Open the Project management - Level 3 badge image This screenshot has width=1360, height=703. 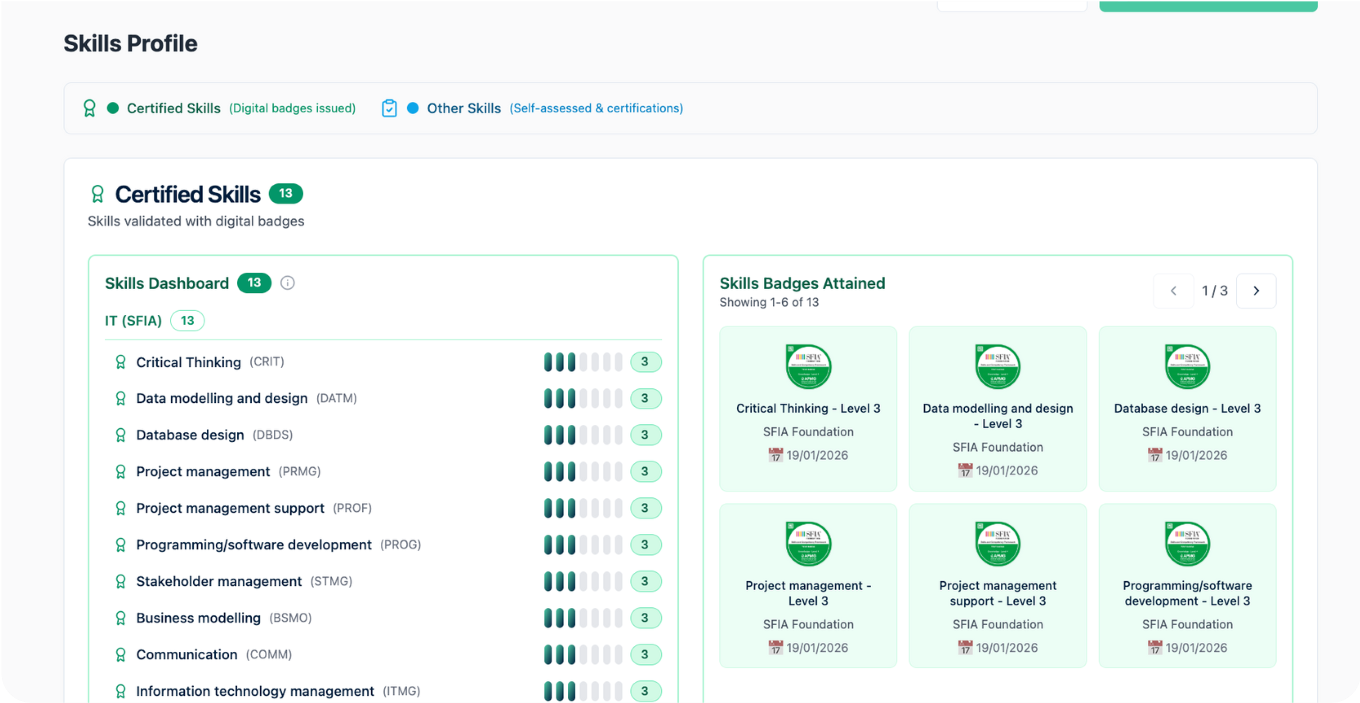pos(808,544)
